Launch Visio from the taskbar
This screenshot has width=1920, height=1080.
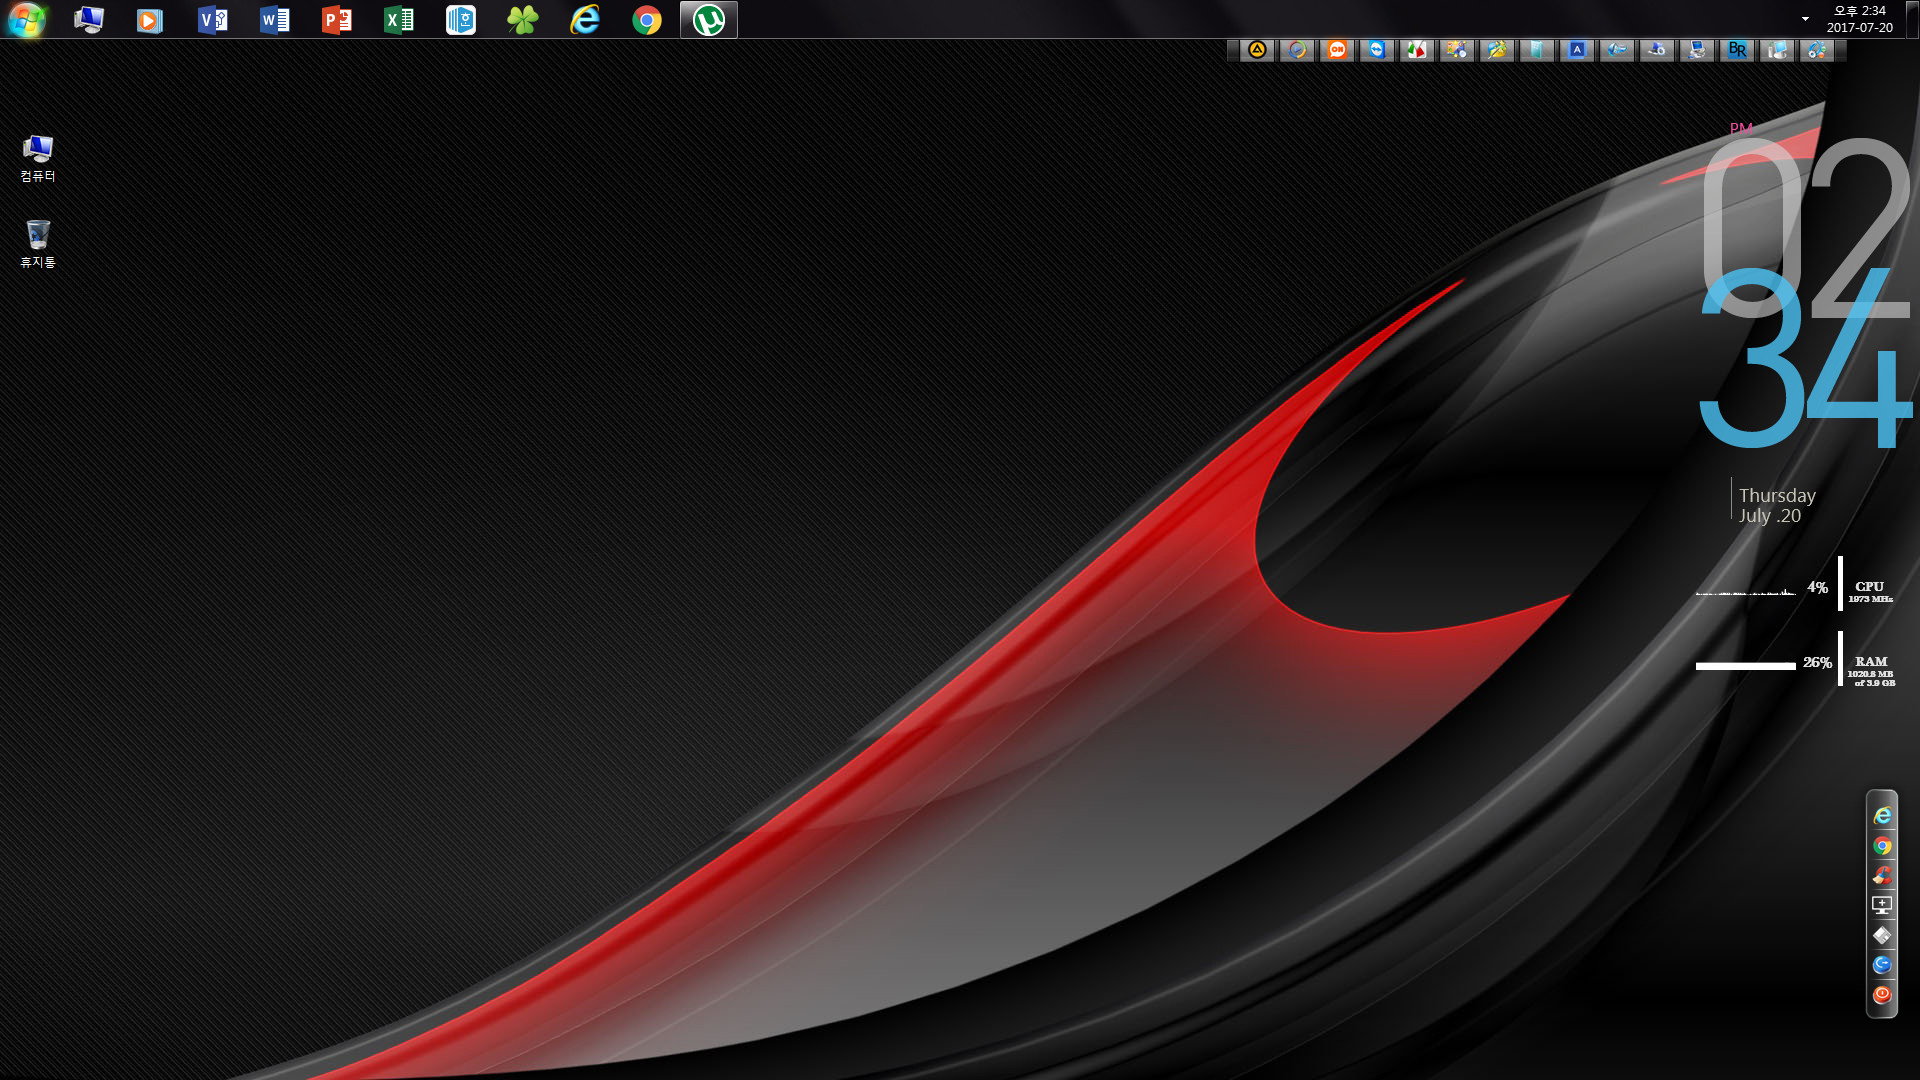pyautogui.click(x=212, y=19)
